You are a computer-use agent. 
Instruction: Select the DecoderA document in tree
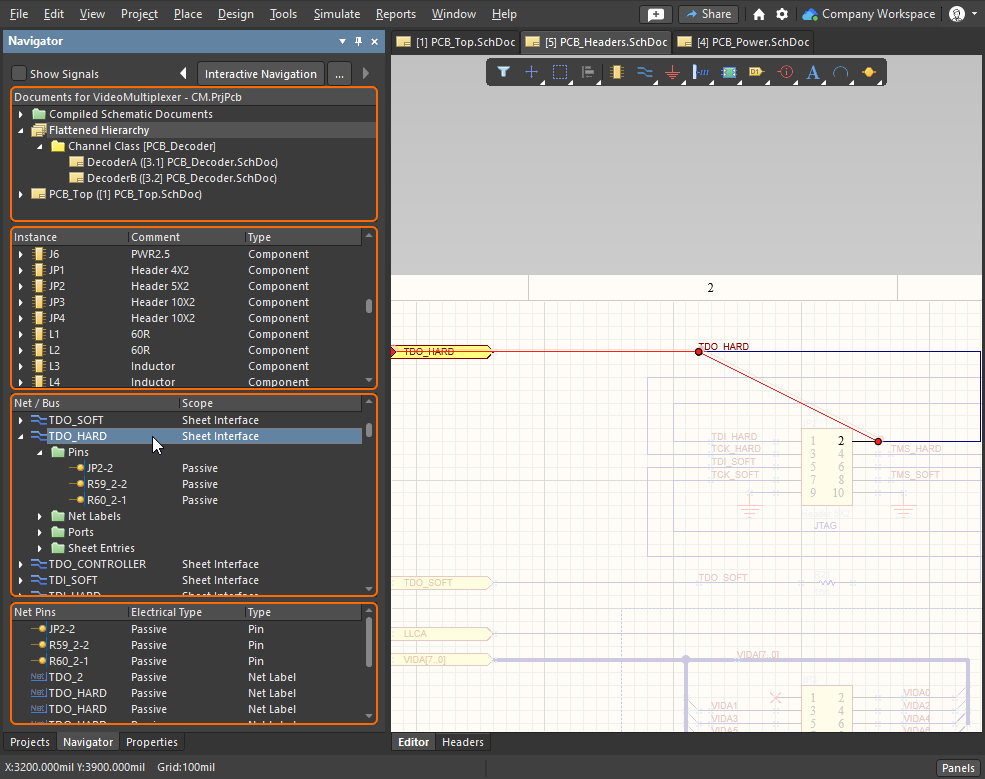coord(181,162)
